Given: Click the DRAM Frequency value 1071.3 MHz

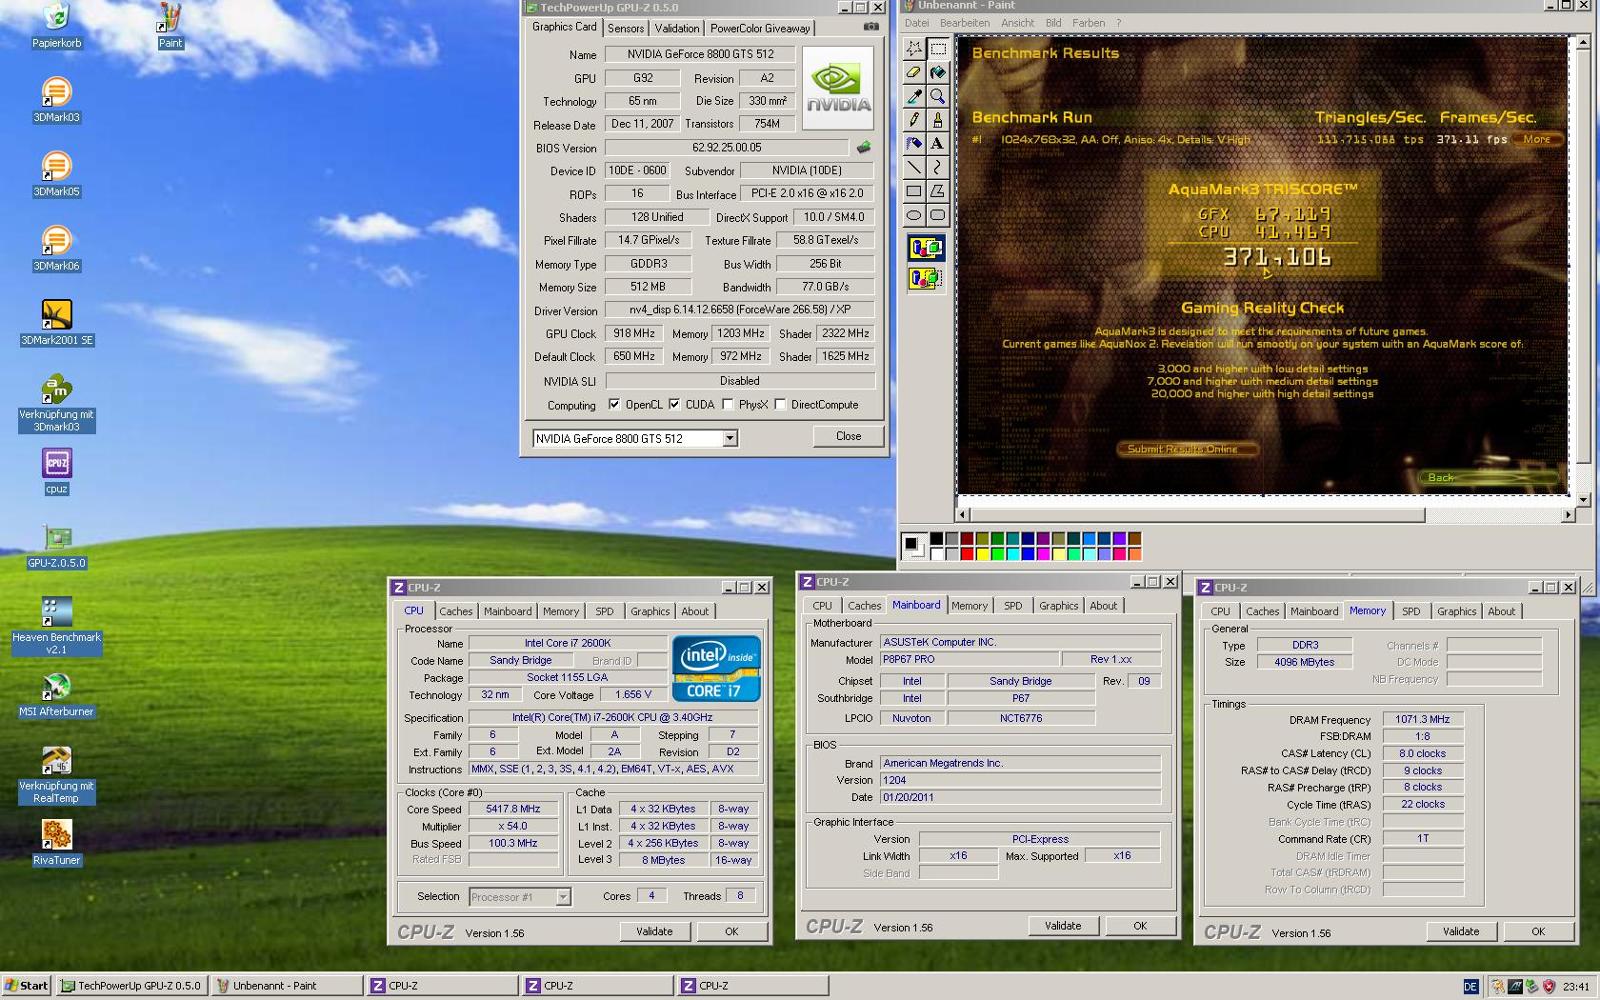Looking at the screenshot, I should pyautogui.click(x=1423, y=719).
